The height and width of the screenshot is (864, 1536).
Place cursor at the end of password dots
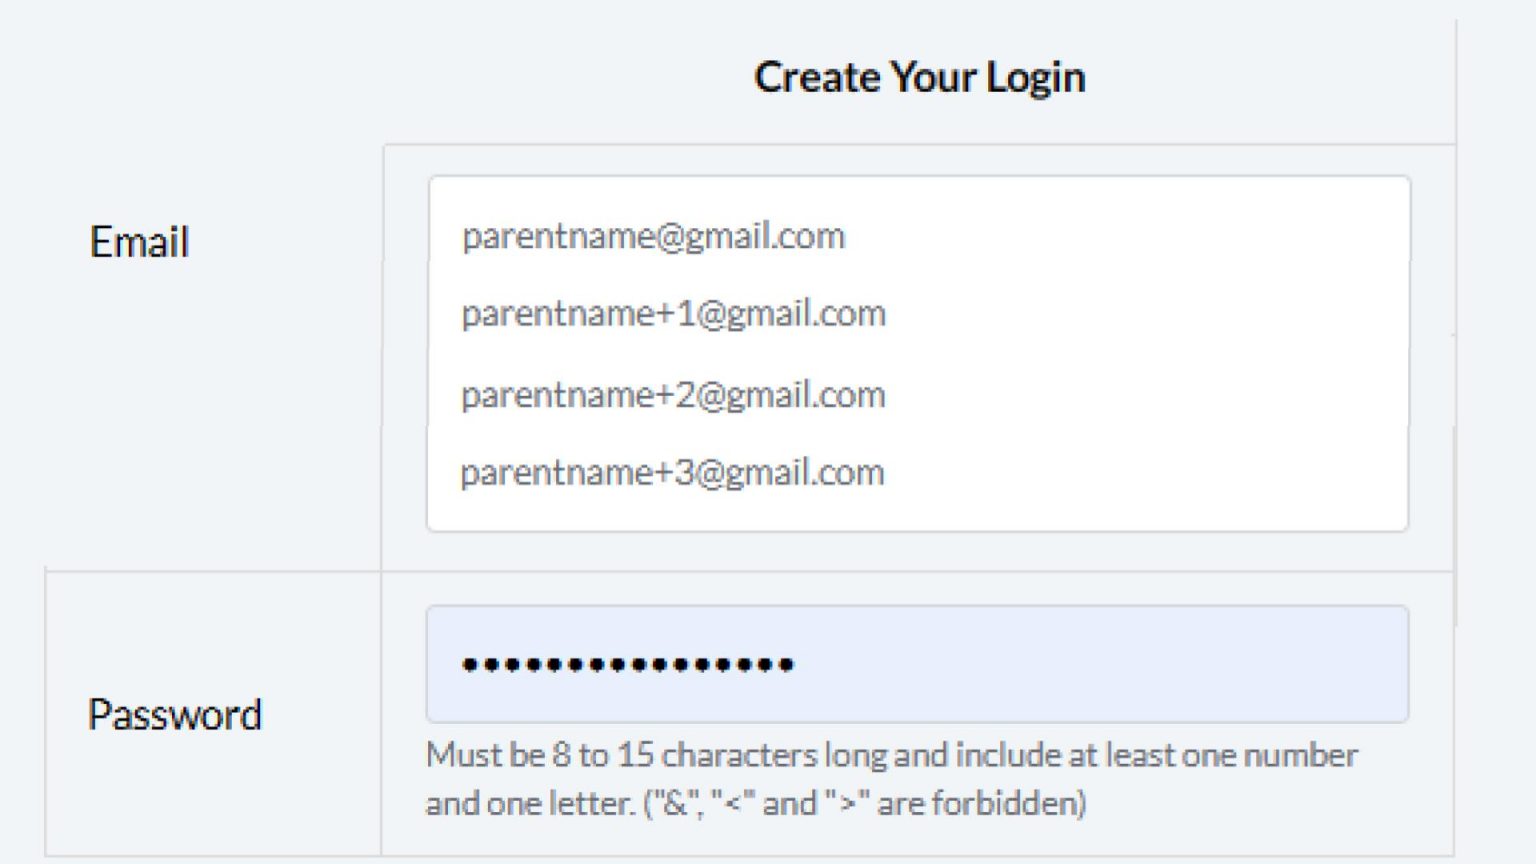[797, 664]
